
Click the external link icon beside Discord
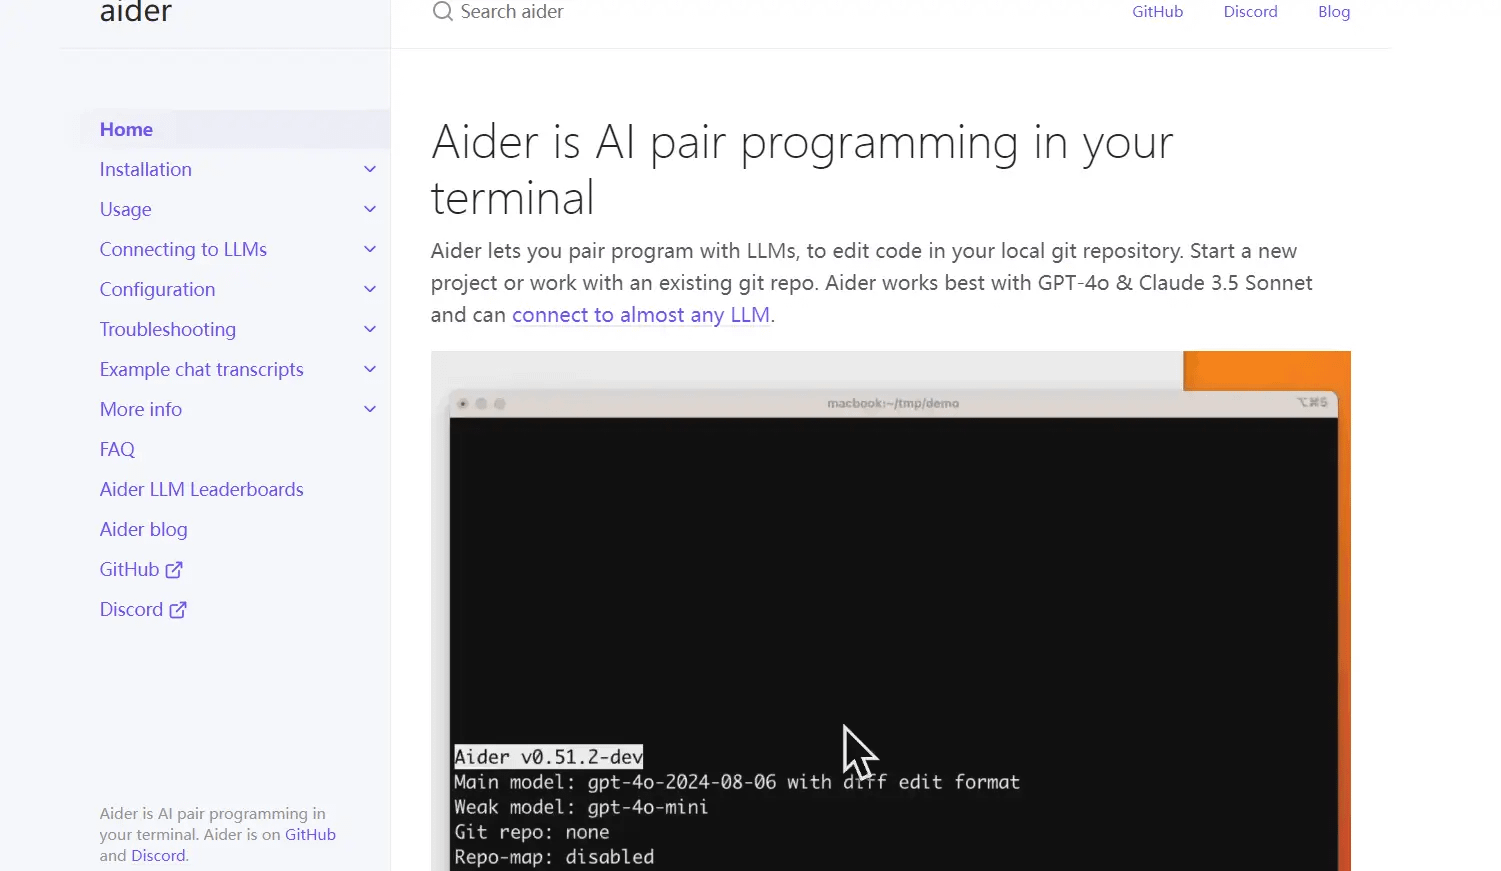pyautogui.click(x=178, y=610)
